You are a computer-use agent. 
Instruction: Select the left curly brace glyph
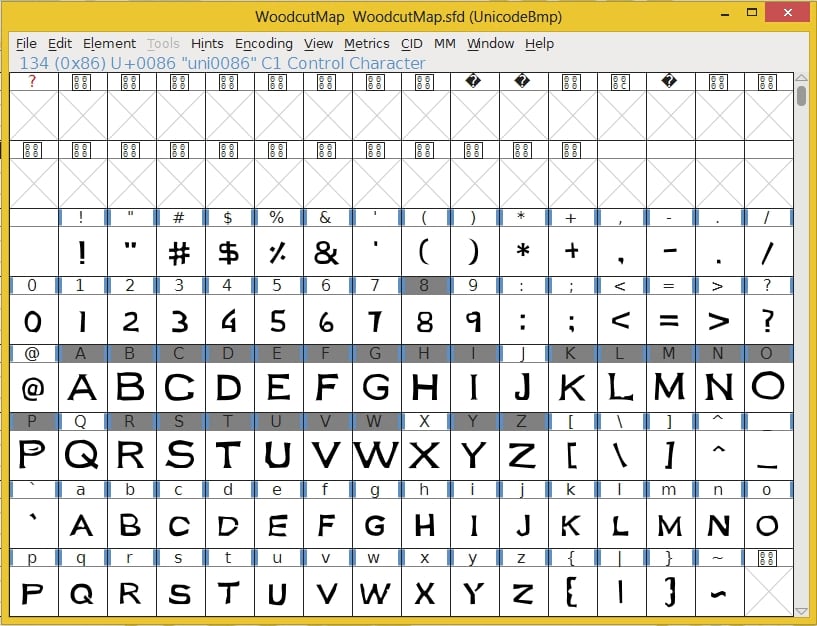point(573,592)
